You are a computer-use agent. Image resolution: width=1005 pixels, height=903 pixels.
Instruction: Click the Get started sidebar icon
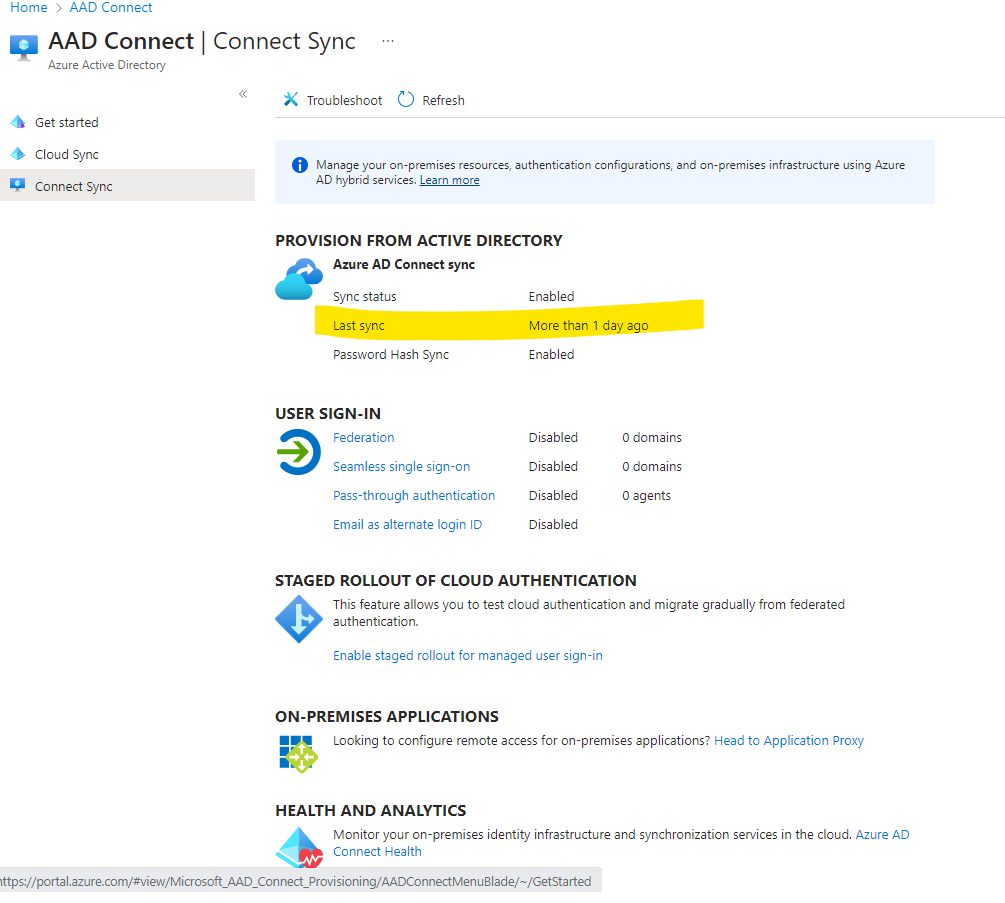click(x=18, y=122)
